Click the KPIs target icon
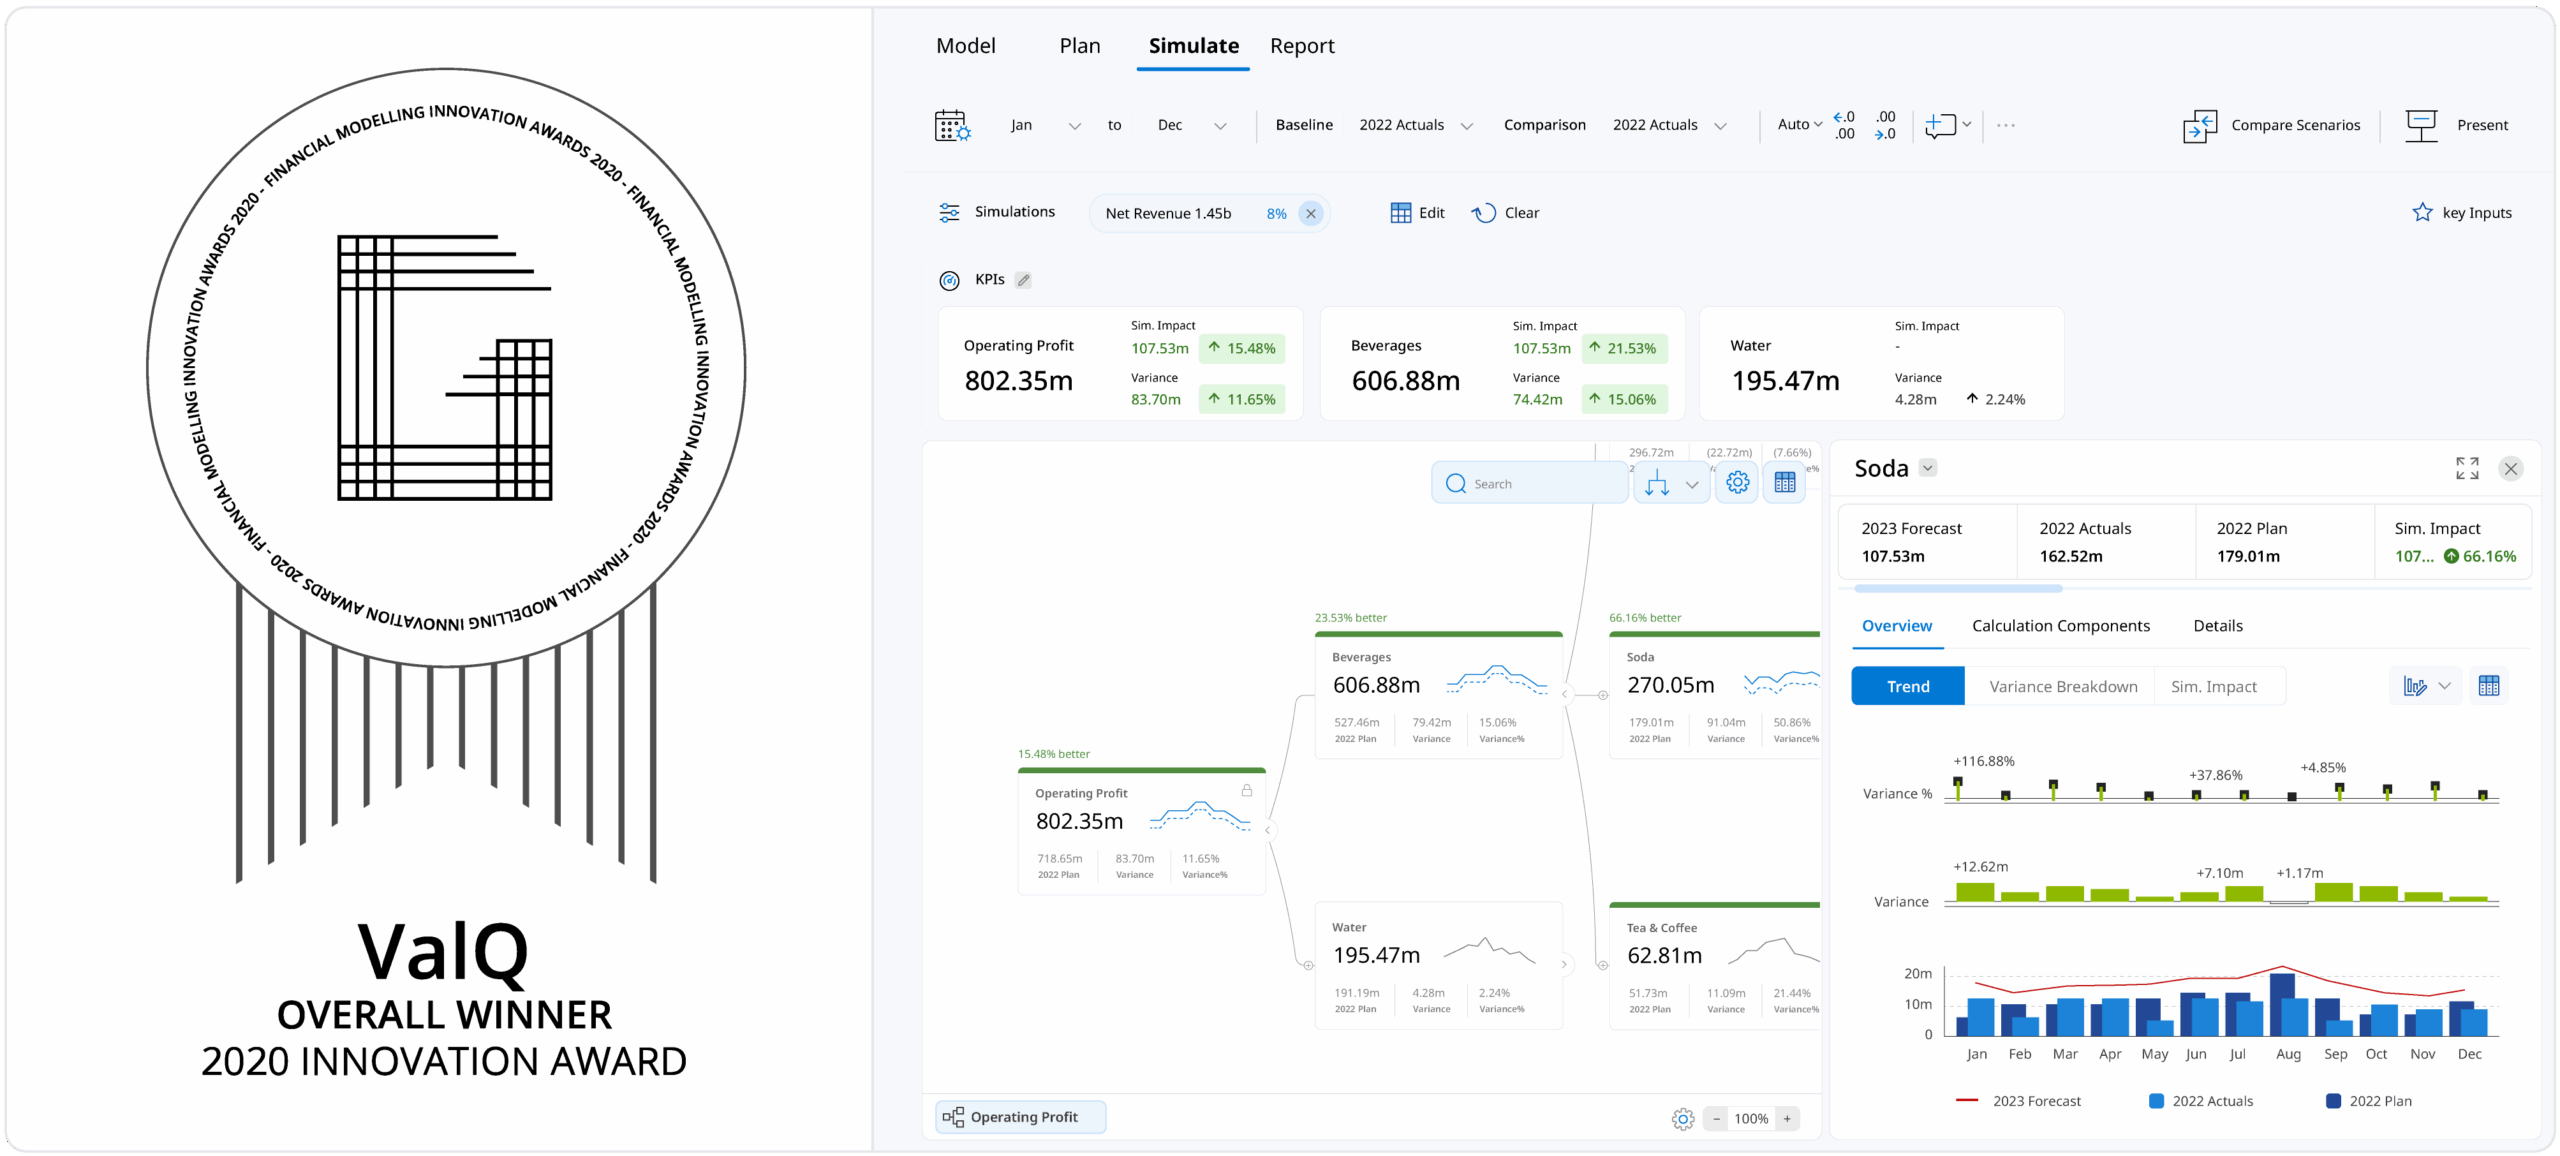2560x1156 pixels. pos(950,281)
